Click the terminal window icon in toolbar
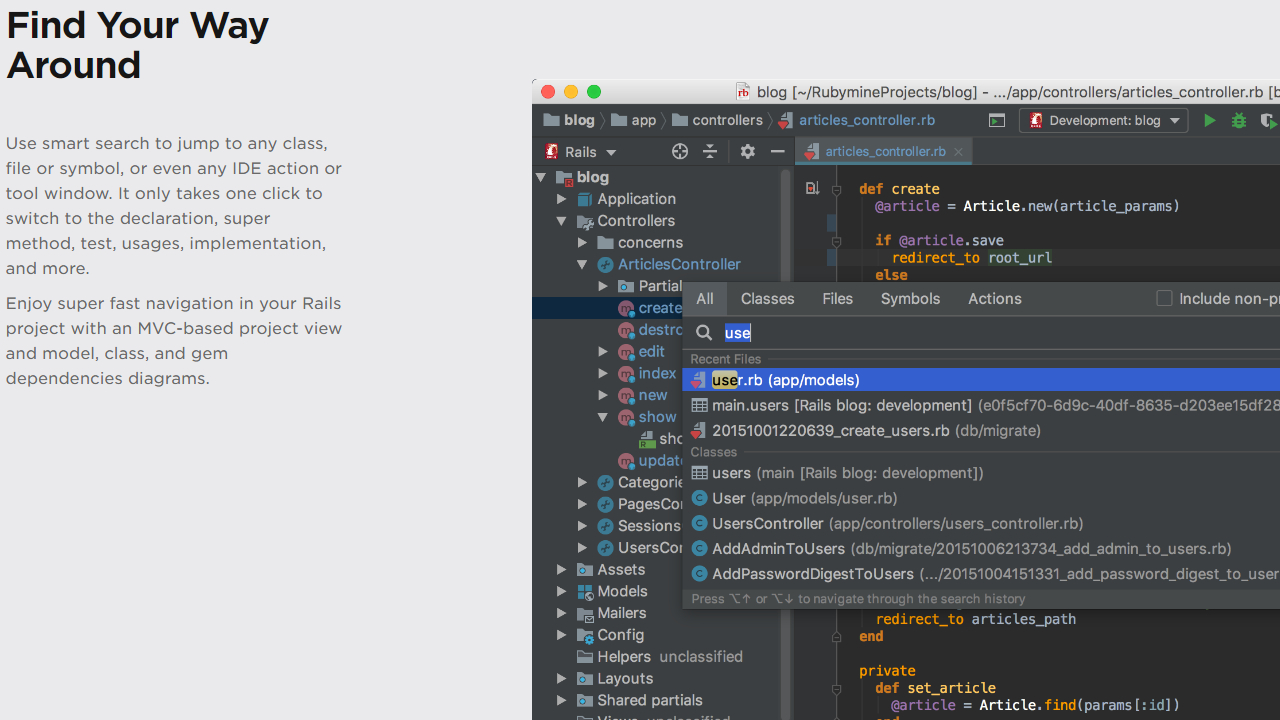 click(997, 121)
